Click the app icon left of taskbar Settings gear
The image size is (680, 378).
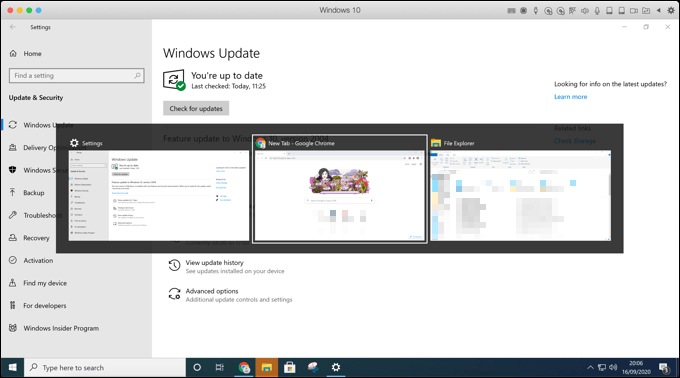pos(313,368)
